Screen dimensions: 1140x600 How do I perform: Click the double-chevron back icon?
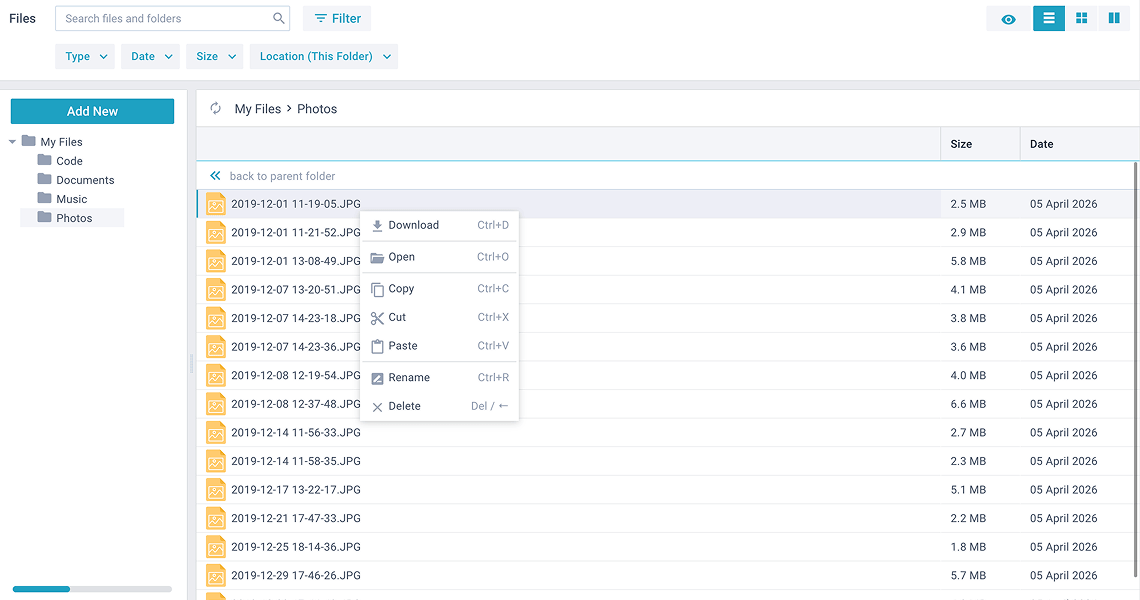click(x=215, y=176)
